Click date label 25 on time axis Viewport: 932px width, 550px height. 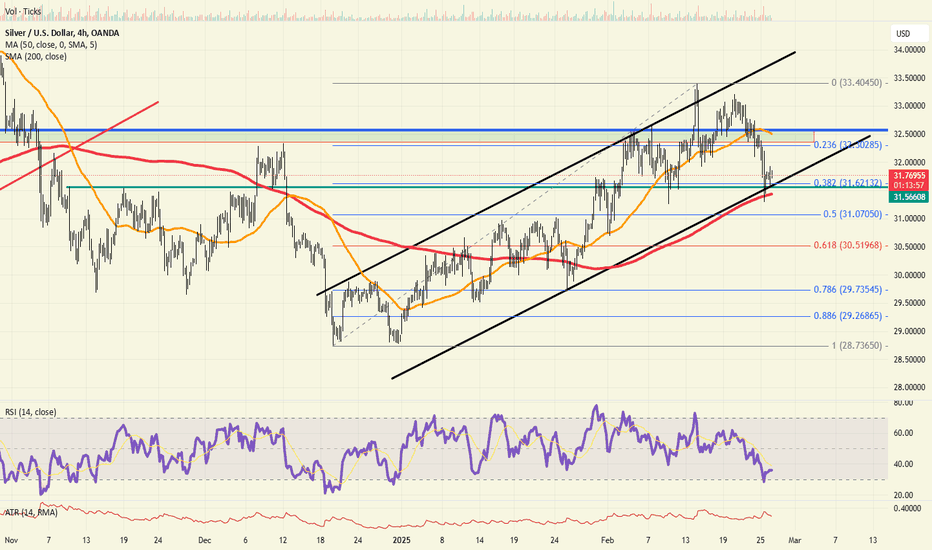(761, 540)
